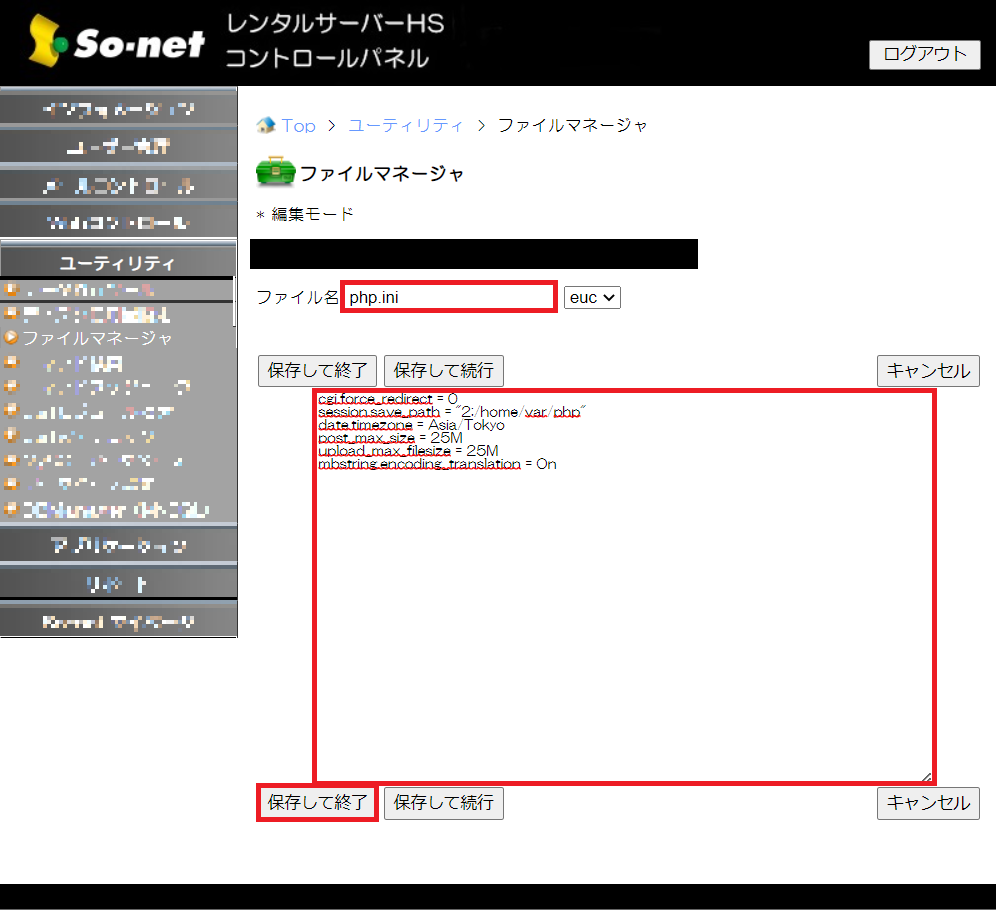Screen dimensions: 996x910
Task: Select the ユーティリティ sidebar menu header
Action: pyautogui.click(x=118, y=263)
